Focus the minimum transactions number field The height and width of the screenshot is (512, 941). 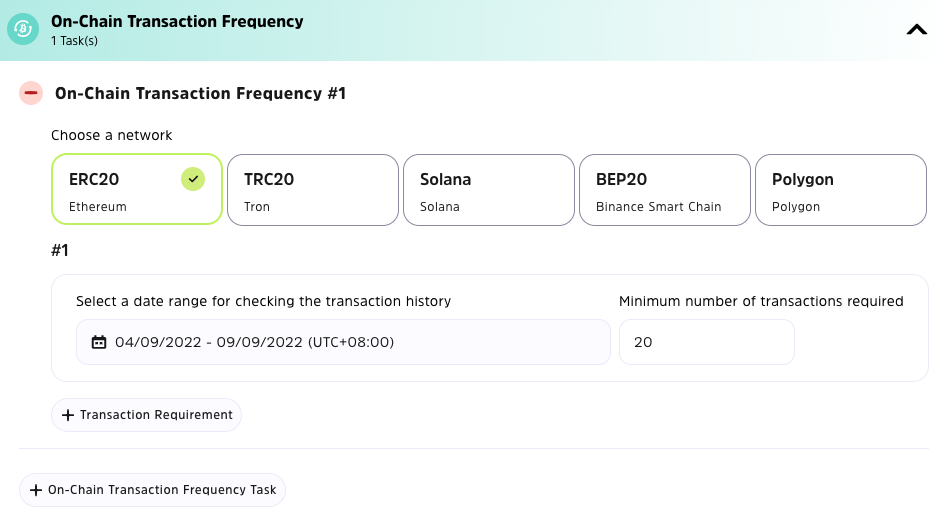click(706, 342)
